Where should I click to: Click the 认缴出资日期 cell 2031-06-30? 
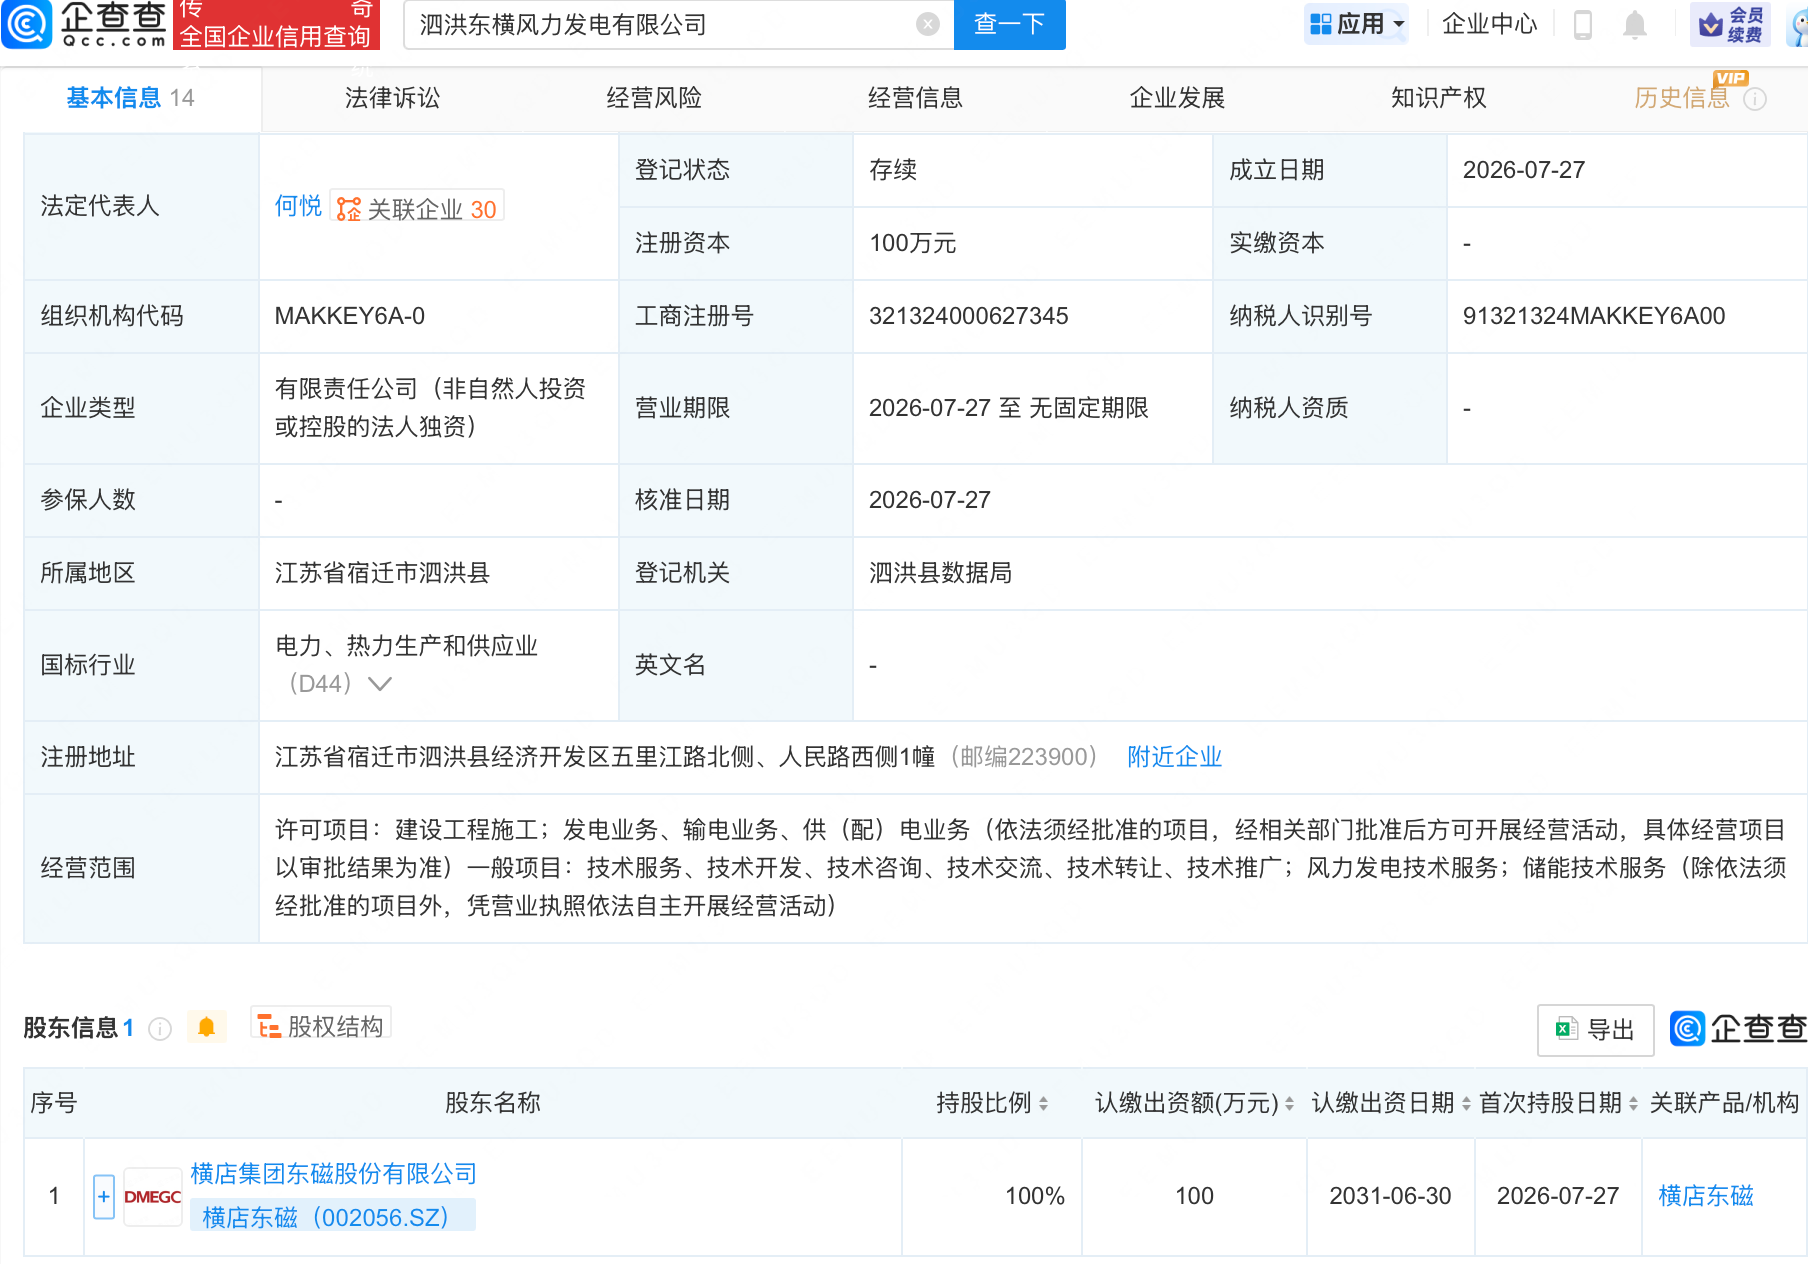1390,1196
